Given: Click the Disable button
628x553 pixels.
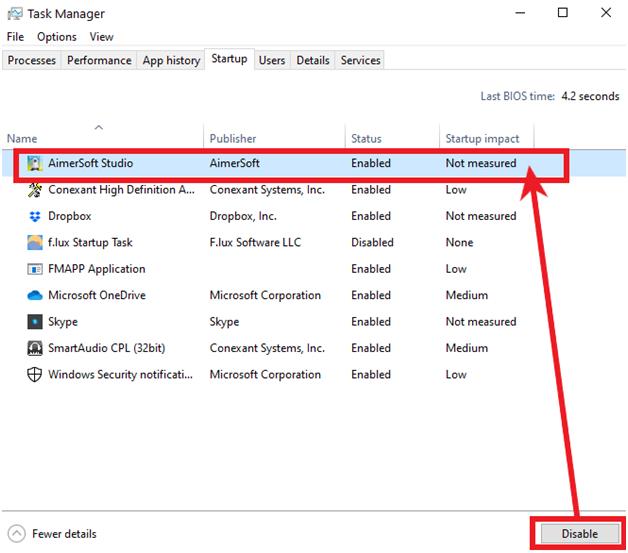Looking at the screenshot, I should click(x=579, y=534).
